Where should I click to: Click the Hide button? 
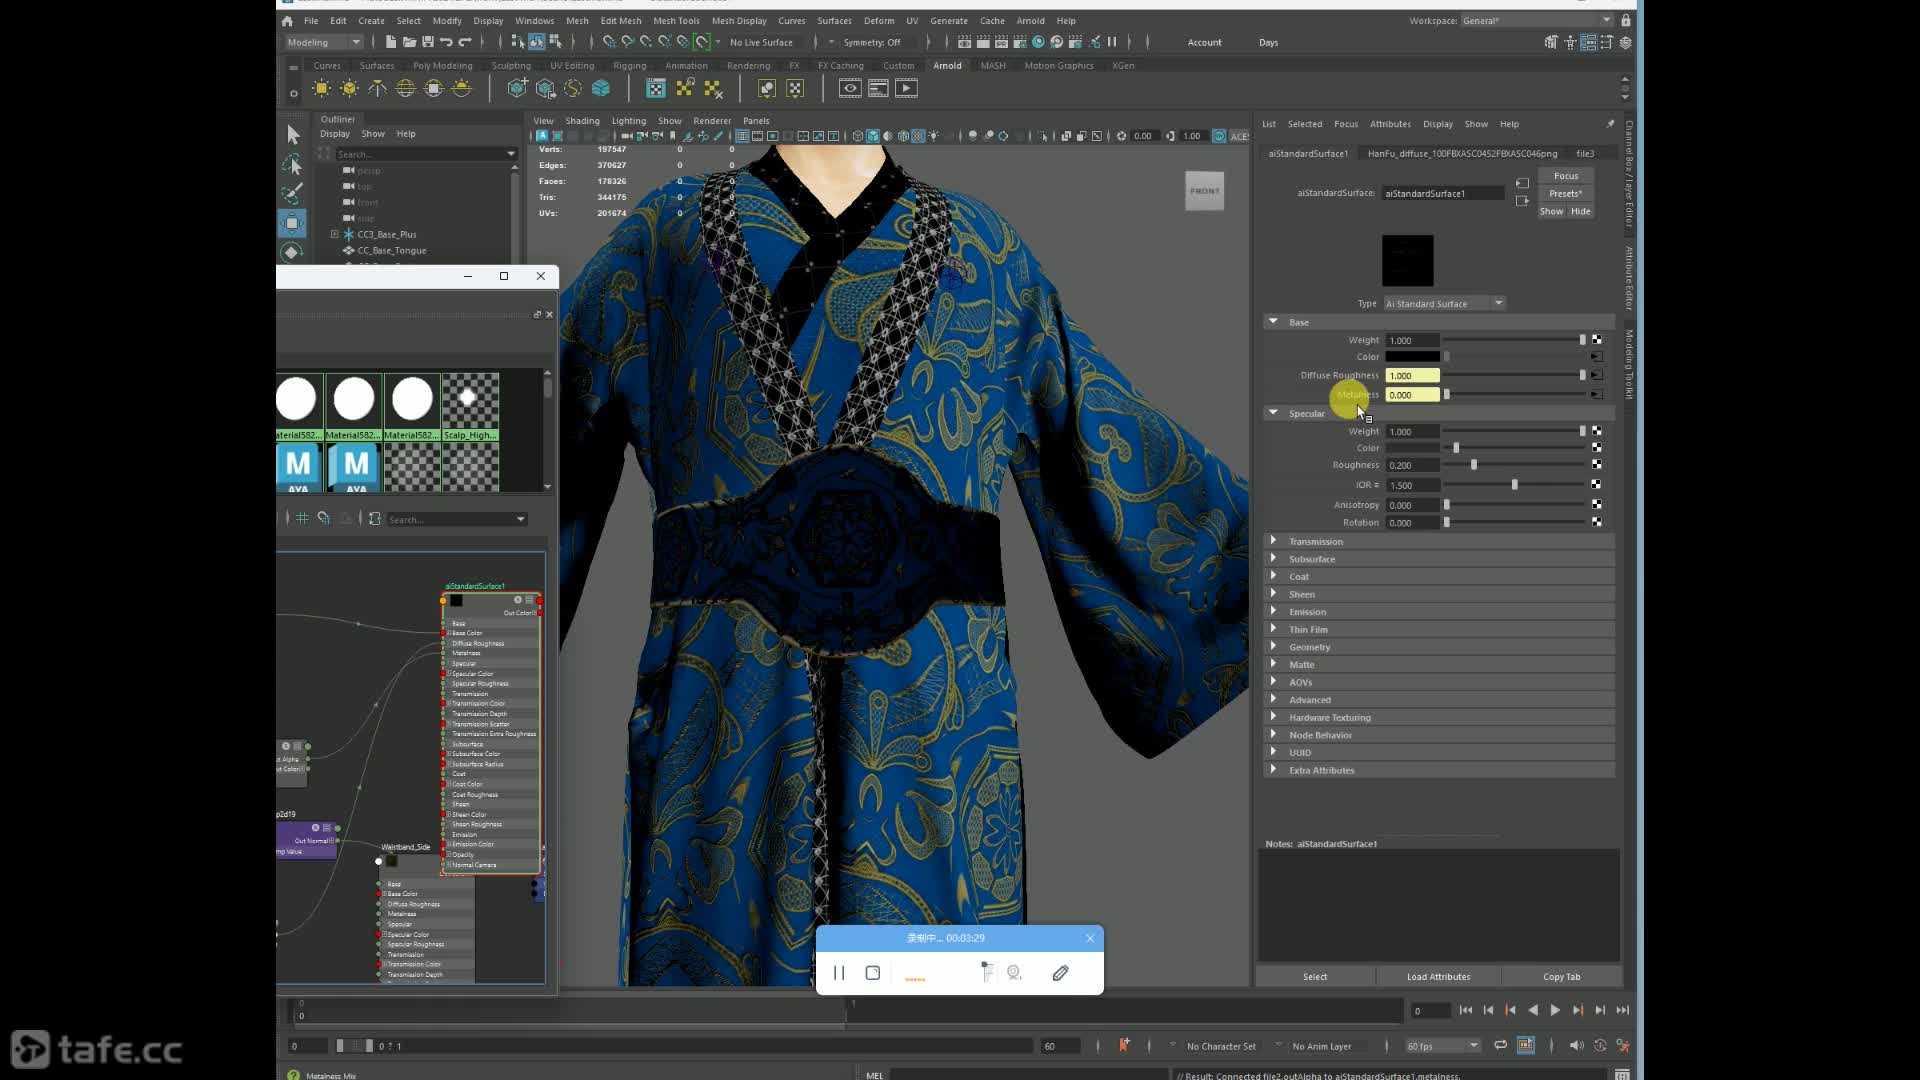[x=1580, y=212]
